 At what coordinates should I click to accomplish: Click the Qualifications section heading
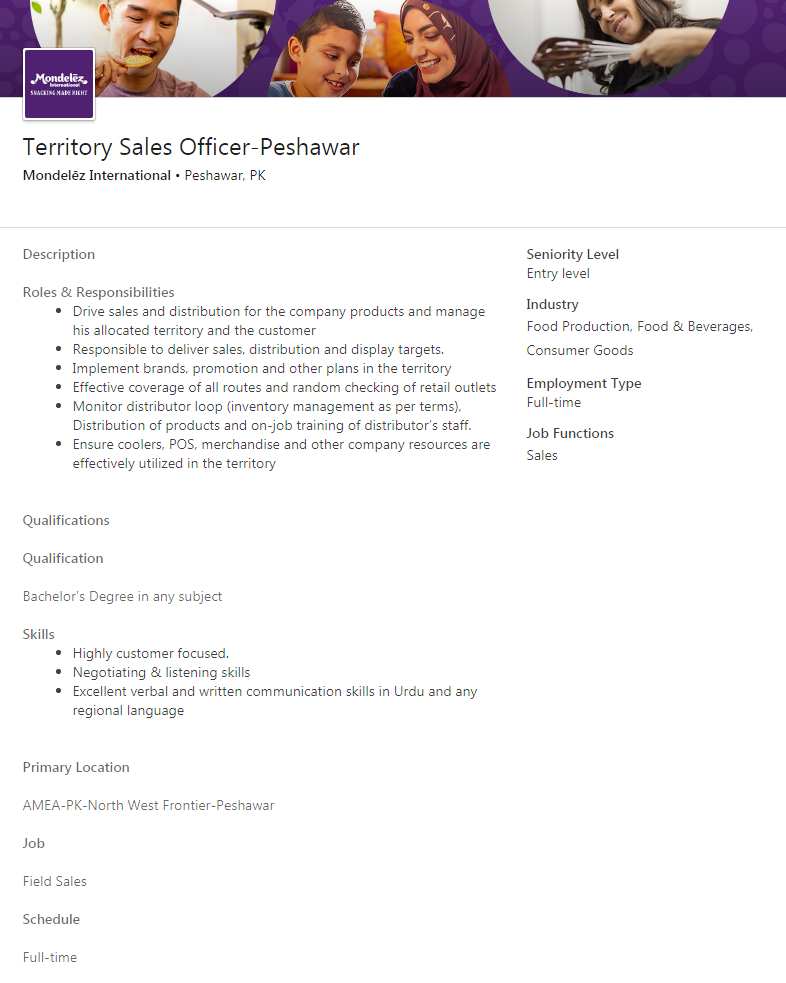click(x=66, y=521)
